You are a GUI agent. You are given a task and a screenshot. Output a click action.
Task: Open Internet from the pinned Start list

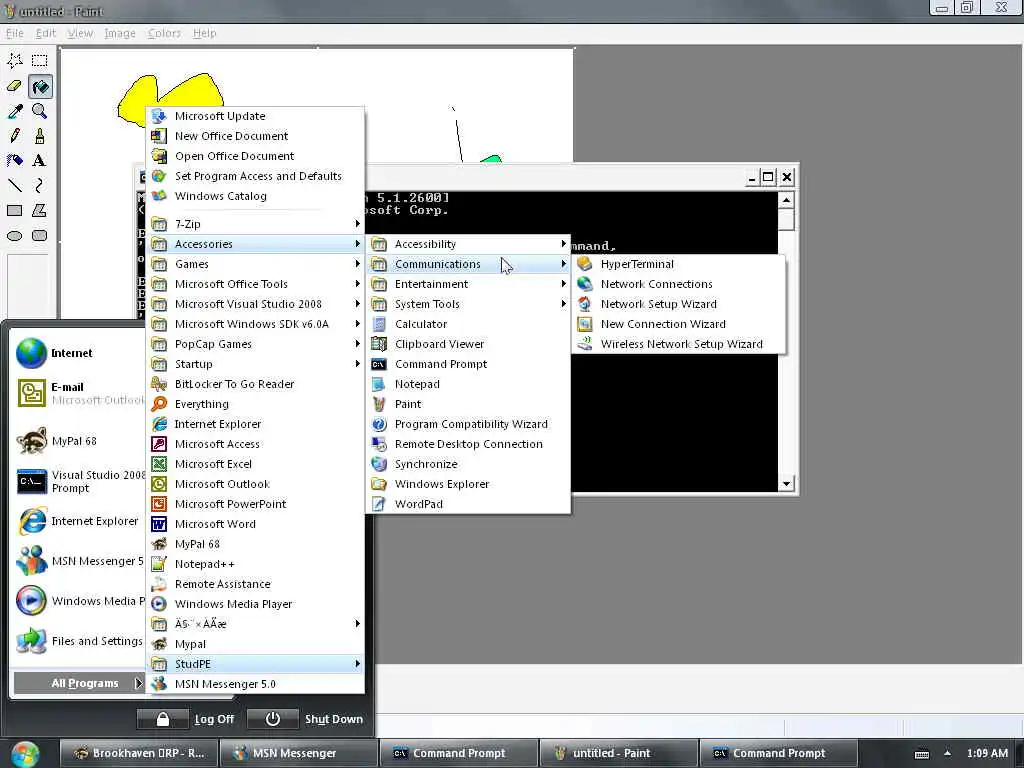click(x=78, y=353)
